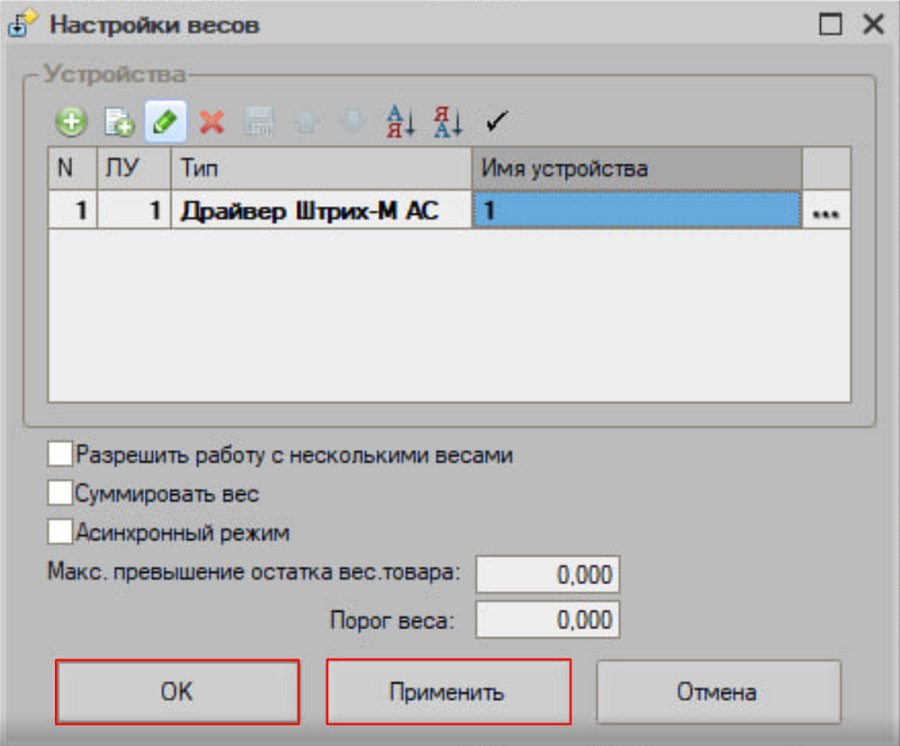Select the N cell in the Драйвер Штрих-М АС row
900x746 pixels.
[72, 210]
